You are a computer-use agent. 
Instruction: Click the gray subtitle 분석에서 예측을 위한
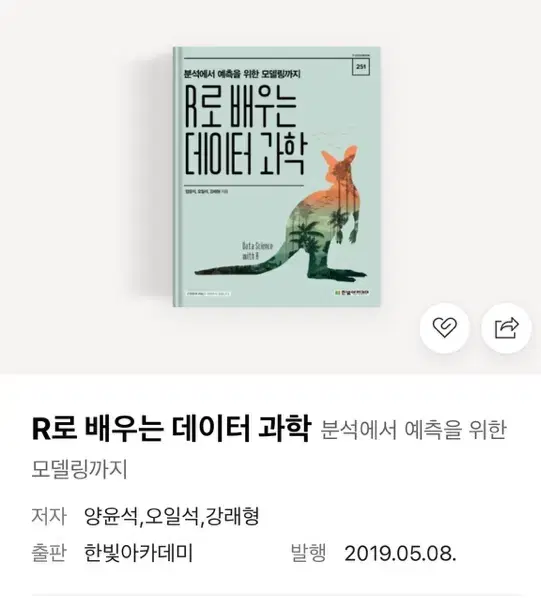pos(413,430)
